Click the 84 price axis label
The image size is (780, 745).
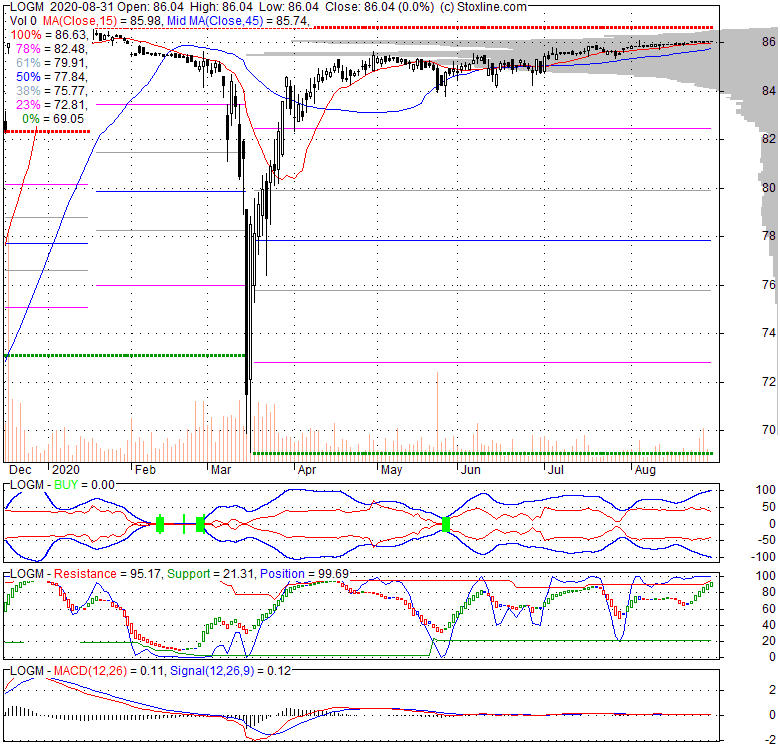point(769,91)
